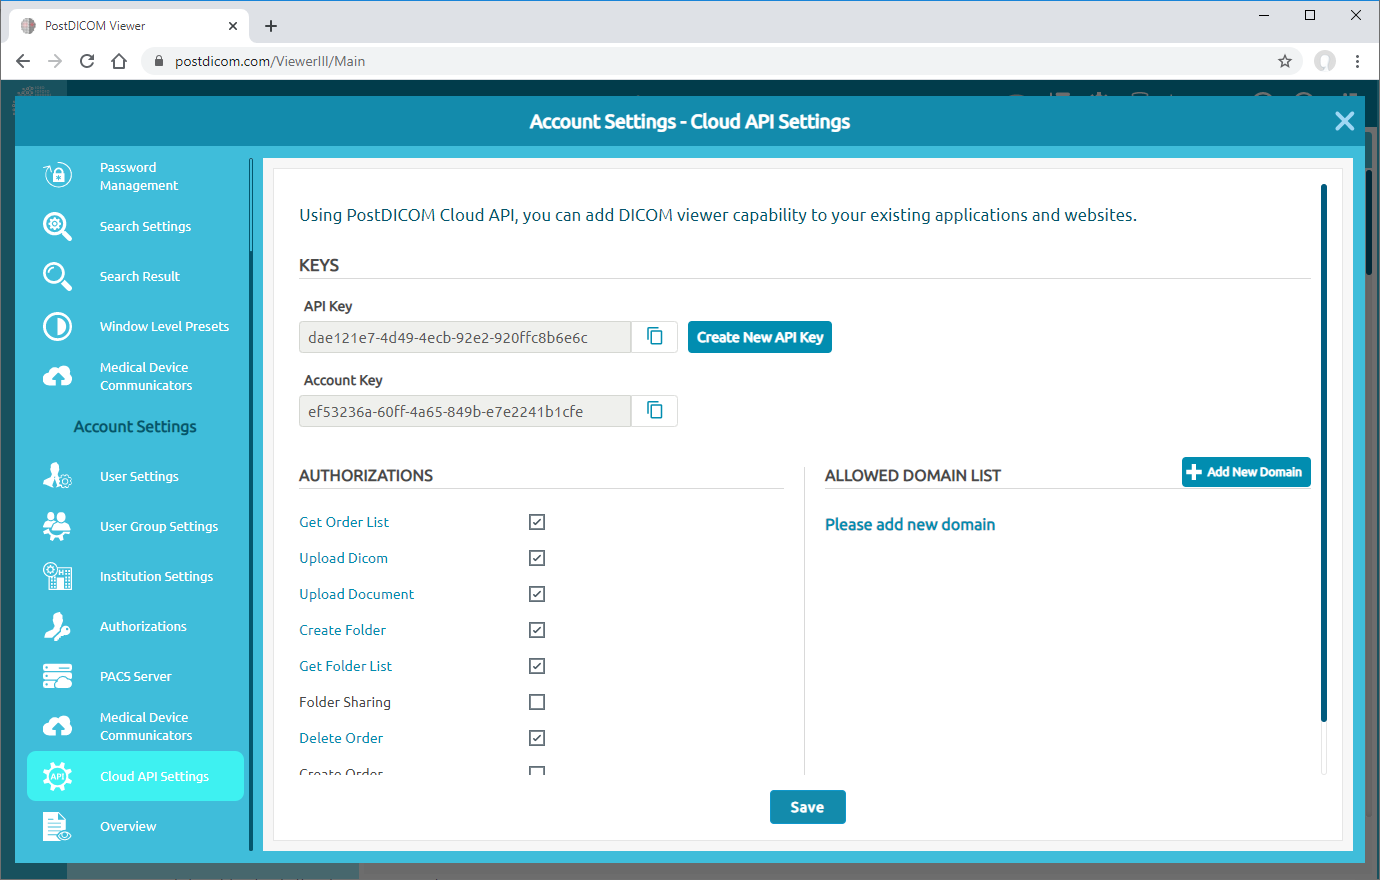Click the Window Level Presets contrast icon
Screen dimensions: 1380x880
[x=57, y=326]
